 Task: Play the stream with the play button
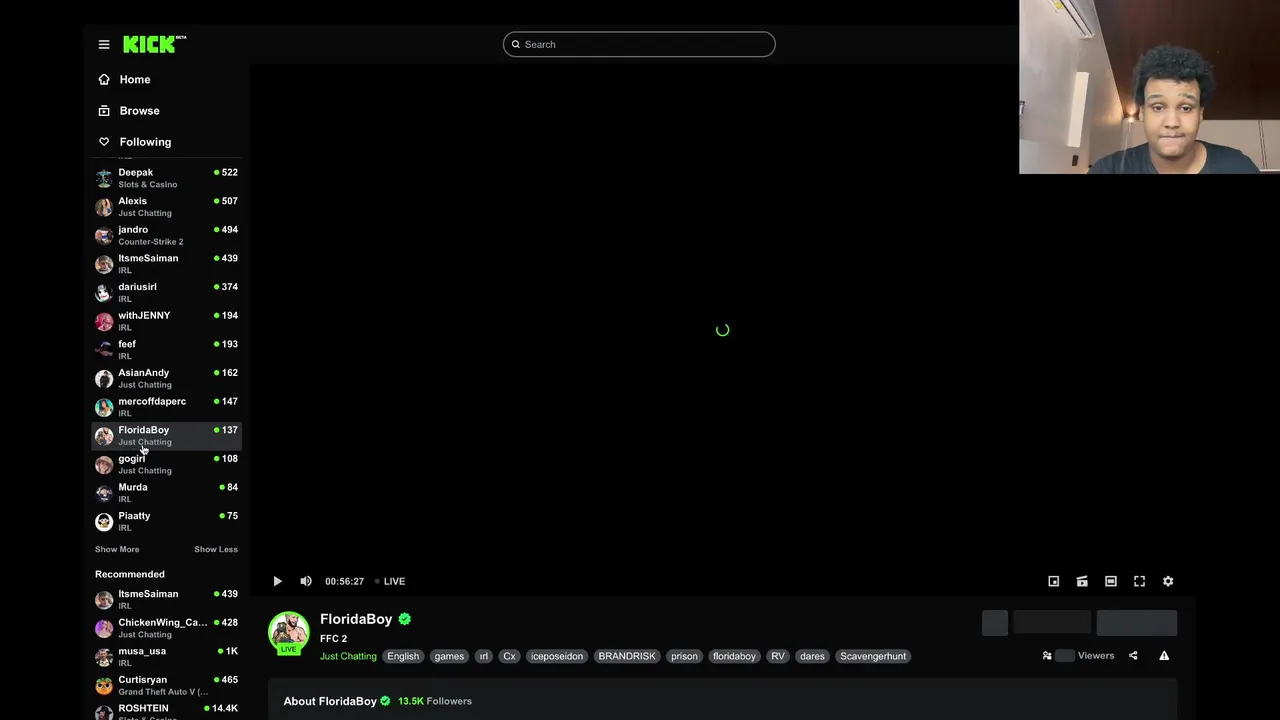(x=277, y=581)
